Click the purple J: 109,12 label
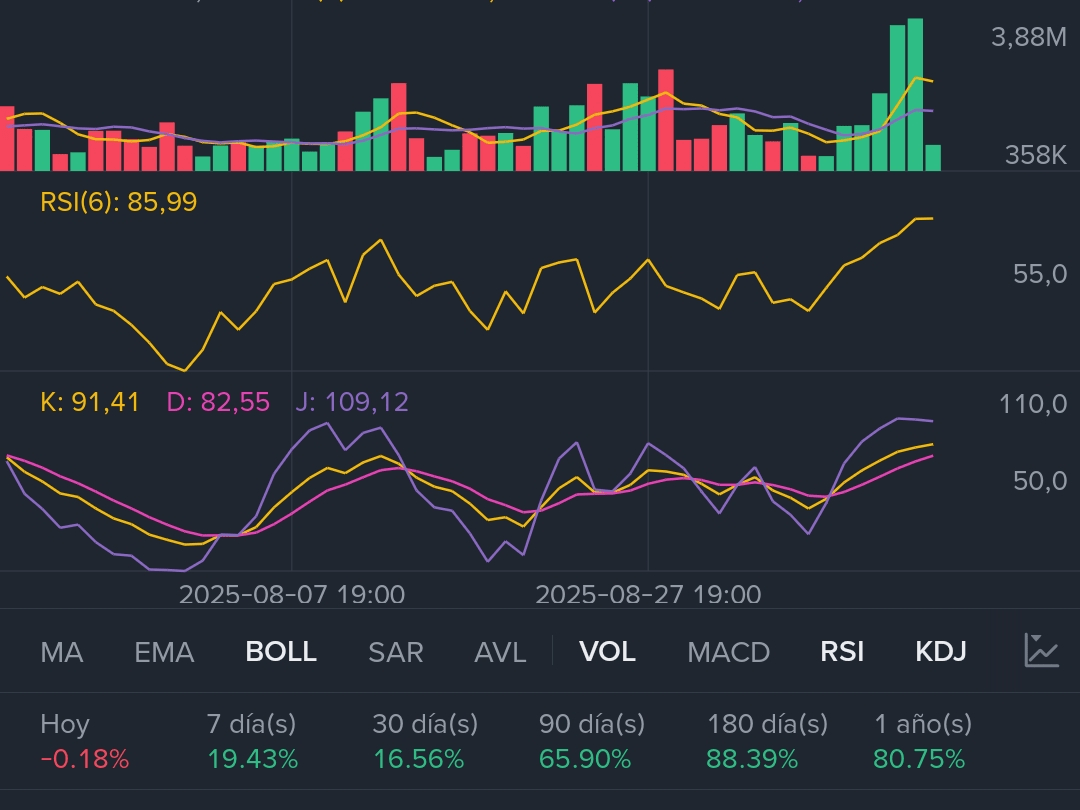The width and height of the screenshot is (1080, 810). pyautogui.click(x=351, y=402)
